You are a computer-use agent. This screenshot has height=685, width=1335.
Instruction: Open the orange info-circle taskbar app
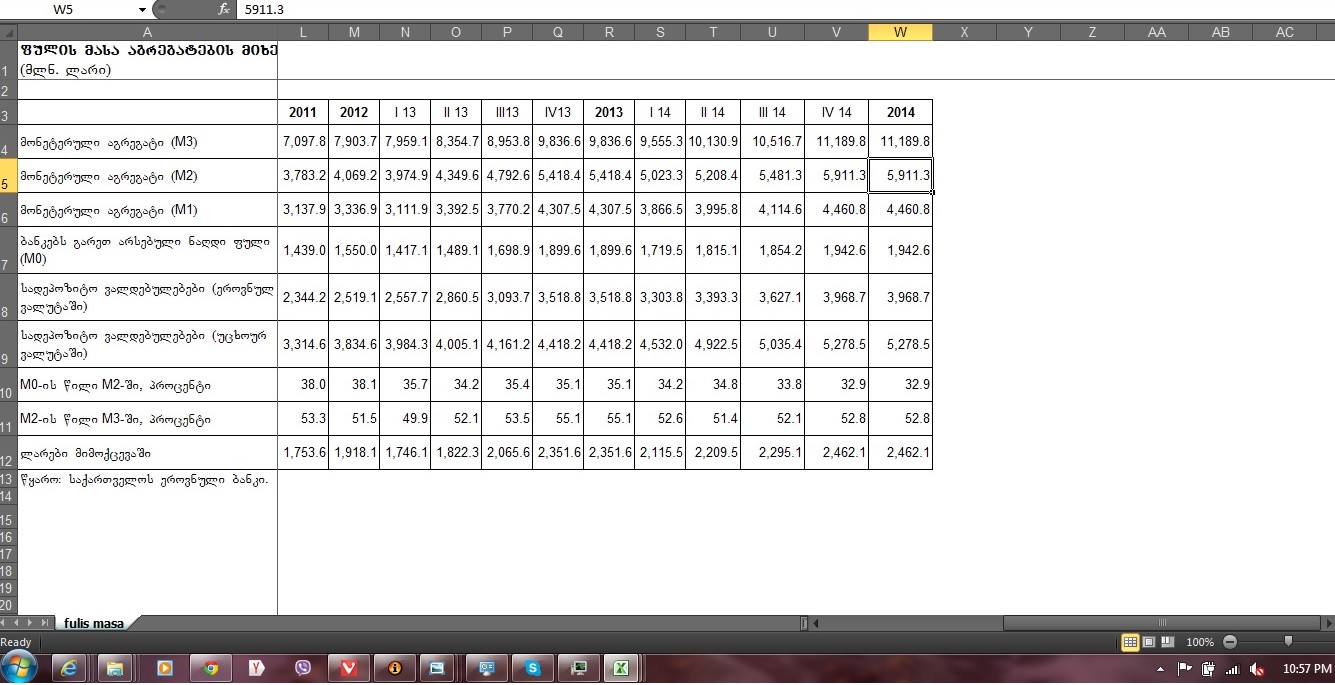pyautogui.click(x=395, y=668)
